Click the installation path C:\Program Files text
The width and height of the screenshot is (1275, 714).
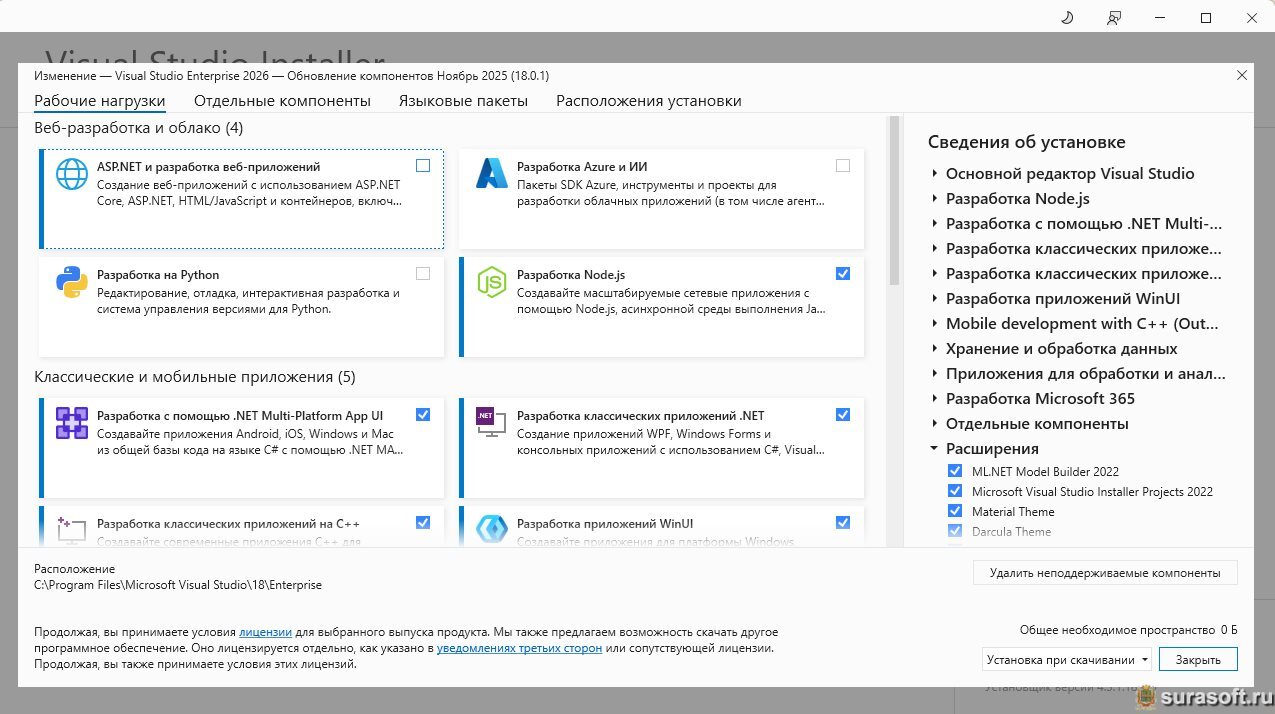178,585
